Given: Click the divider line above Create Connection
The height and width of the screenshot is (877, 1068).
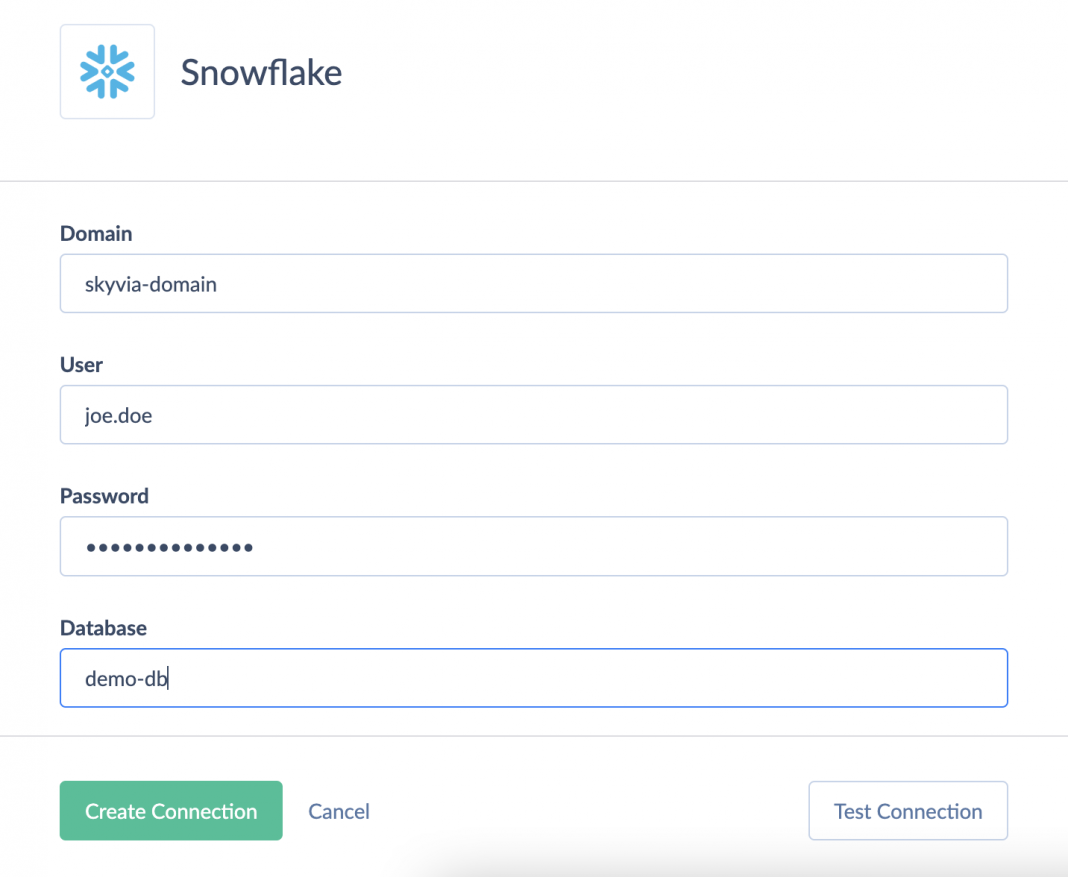Looking at the screenshot, I should (x=534, y=737).
